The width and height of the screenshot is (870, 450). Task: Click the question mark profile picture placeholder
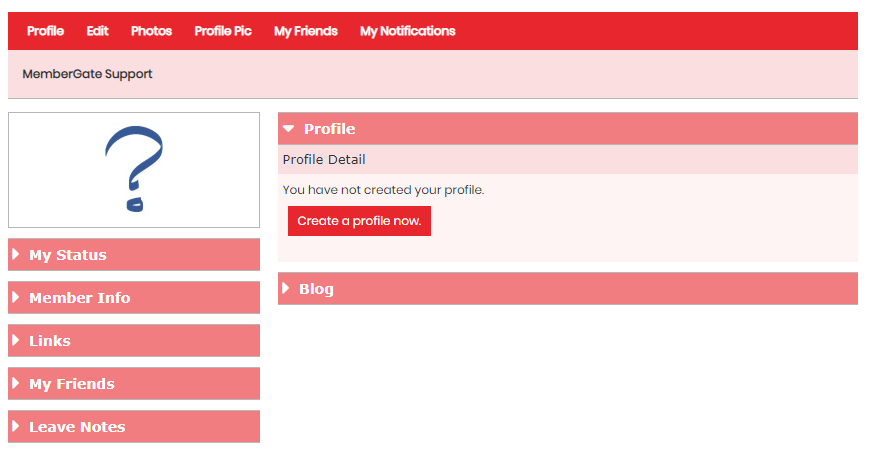tap(134, 170)
